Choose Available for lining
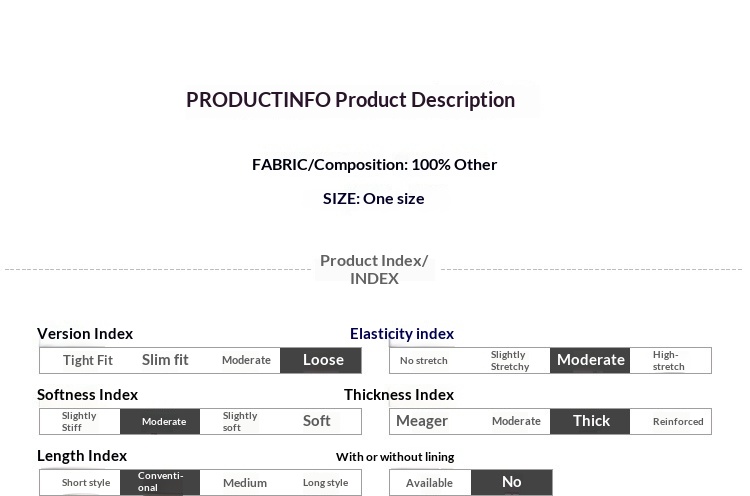 coord(430,483)
